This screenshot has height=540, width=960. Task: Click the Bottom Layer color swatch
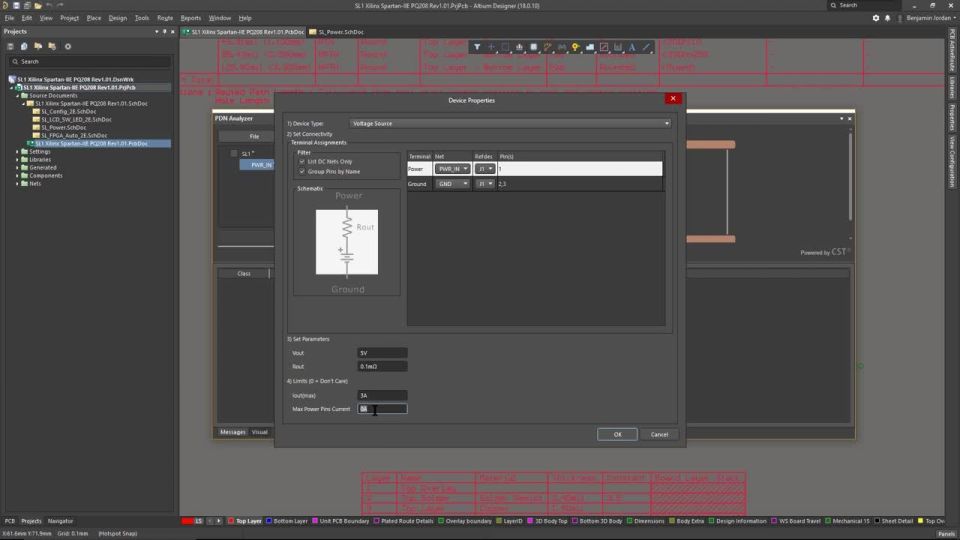point(269,521)
